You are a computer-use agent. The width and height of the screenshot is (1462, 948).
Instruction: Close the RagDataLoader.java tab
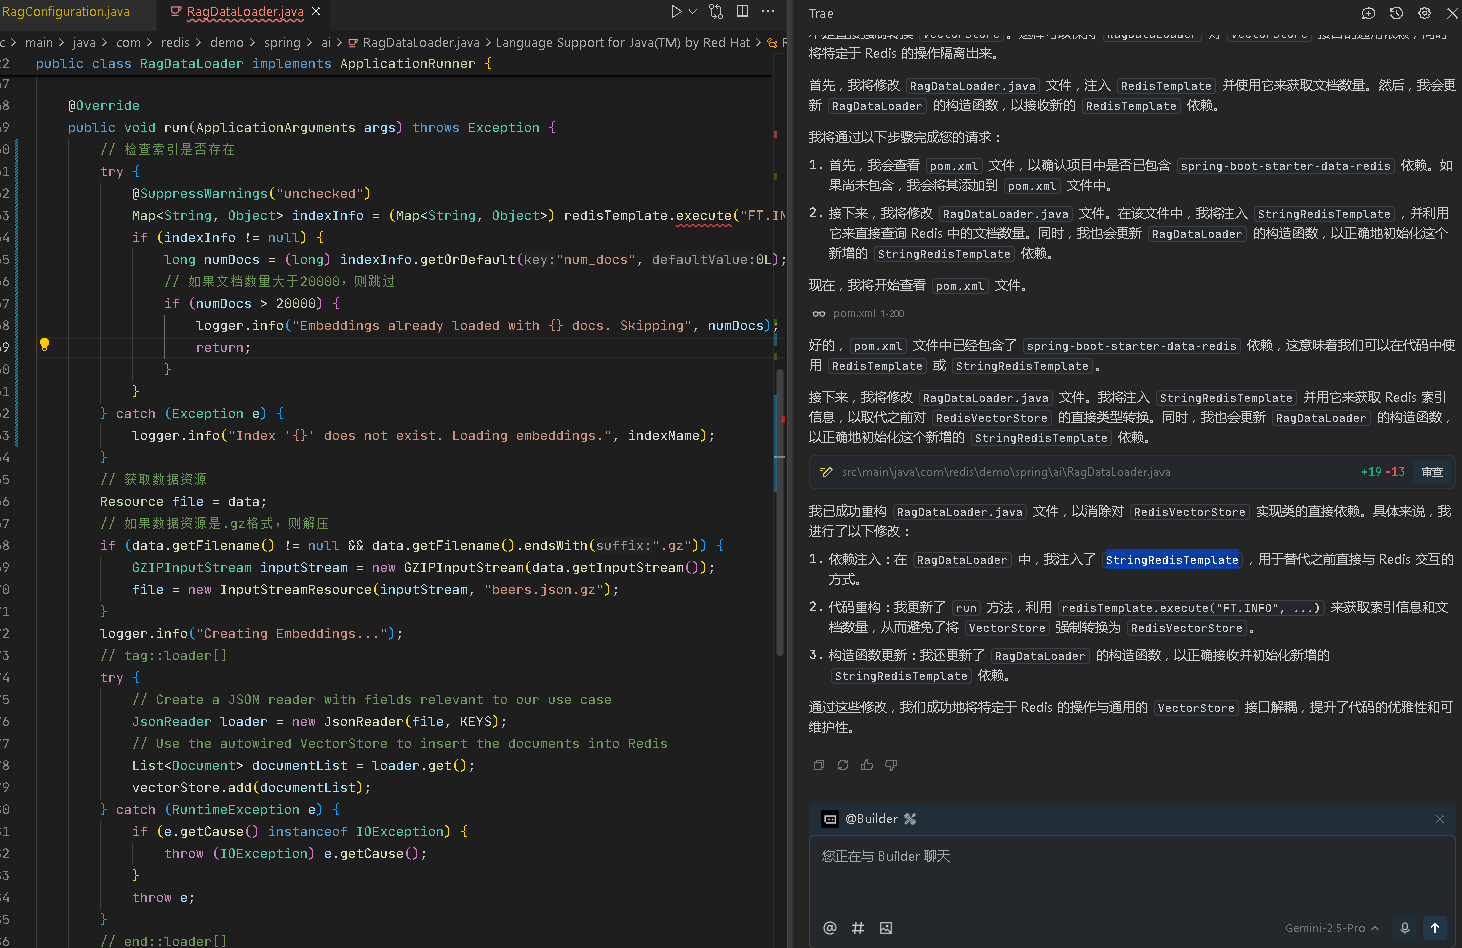(316, 12)
